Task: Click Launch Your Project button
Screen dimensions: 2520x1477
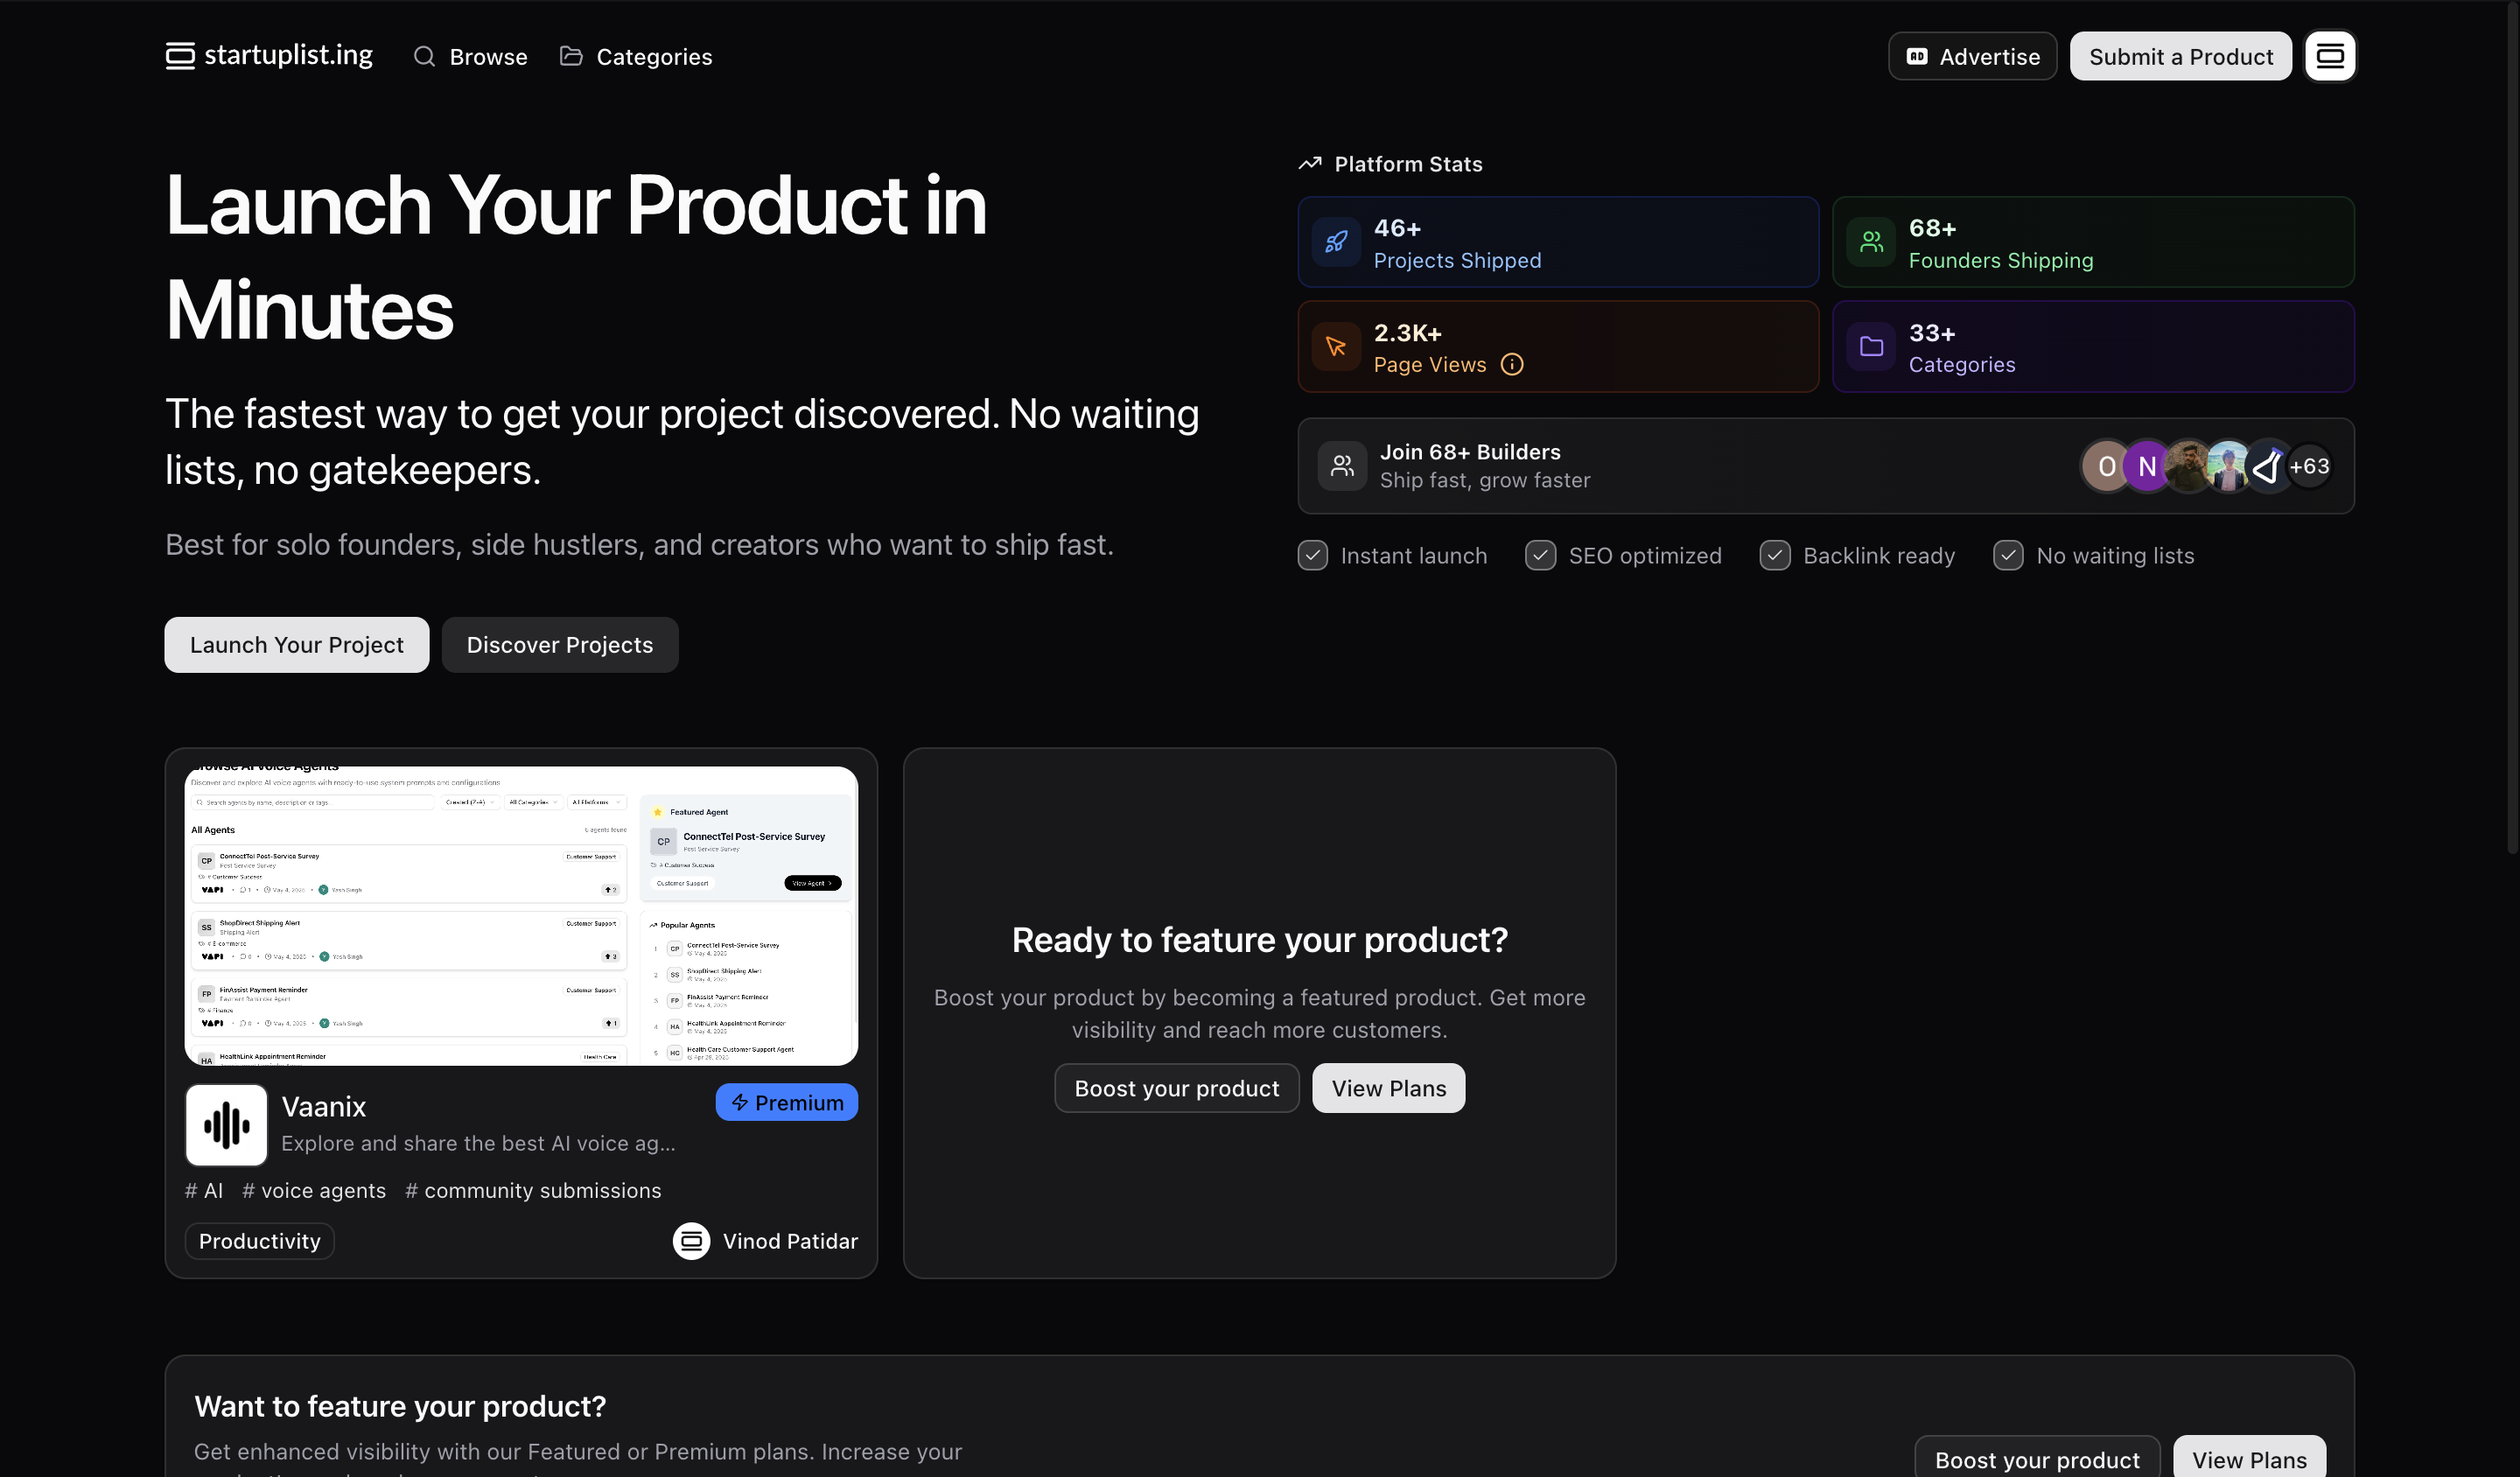Action: [x=297, y=645]
